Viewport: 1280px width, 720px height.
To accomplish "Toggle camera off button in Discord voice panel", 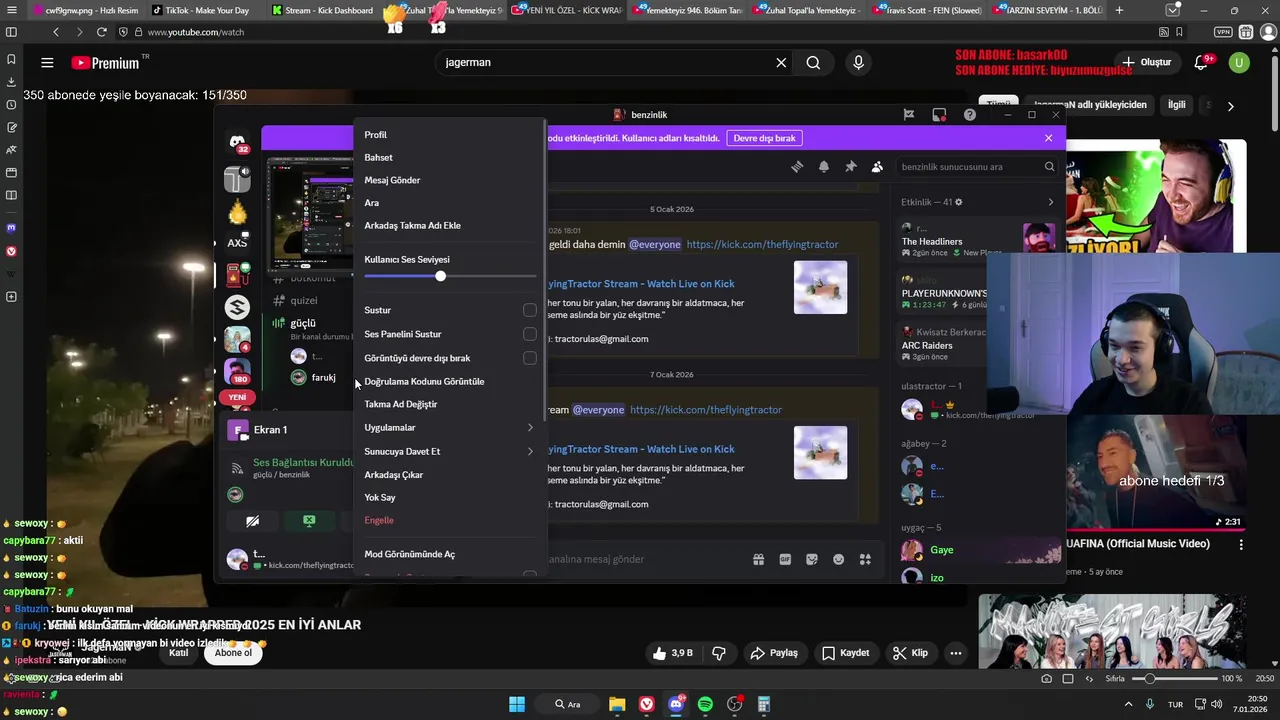I will [x=253, y=521].
